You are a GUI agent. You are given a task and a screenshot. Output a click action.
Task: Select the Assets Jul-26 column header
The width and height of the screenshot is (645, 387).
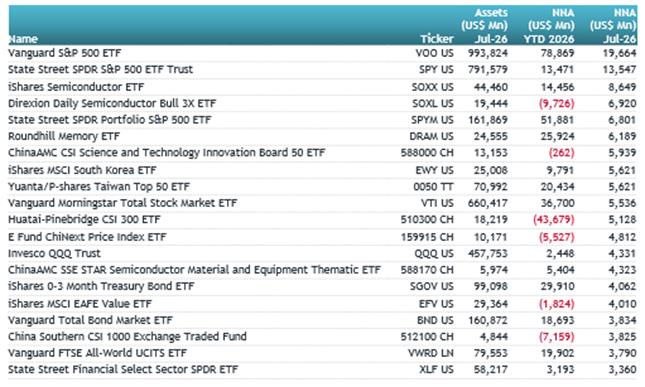pos(485,26)
